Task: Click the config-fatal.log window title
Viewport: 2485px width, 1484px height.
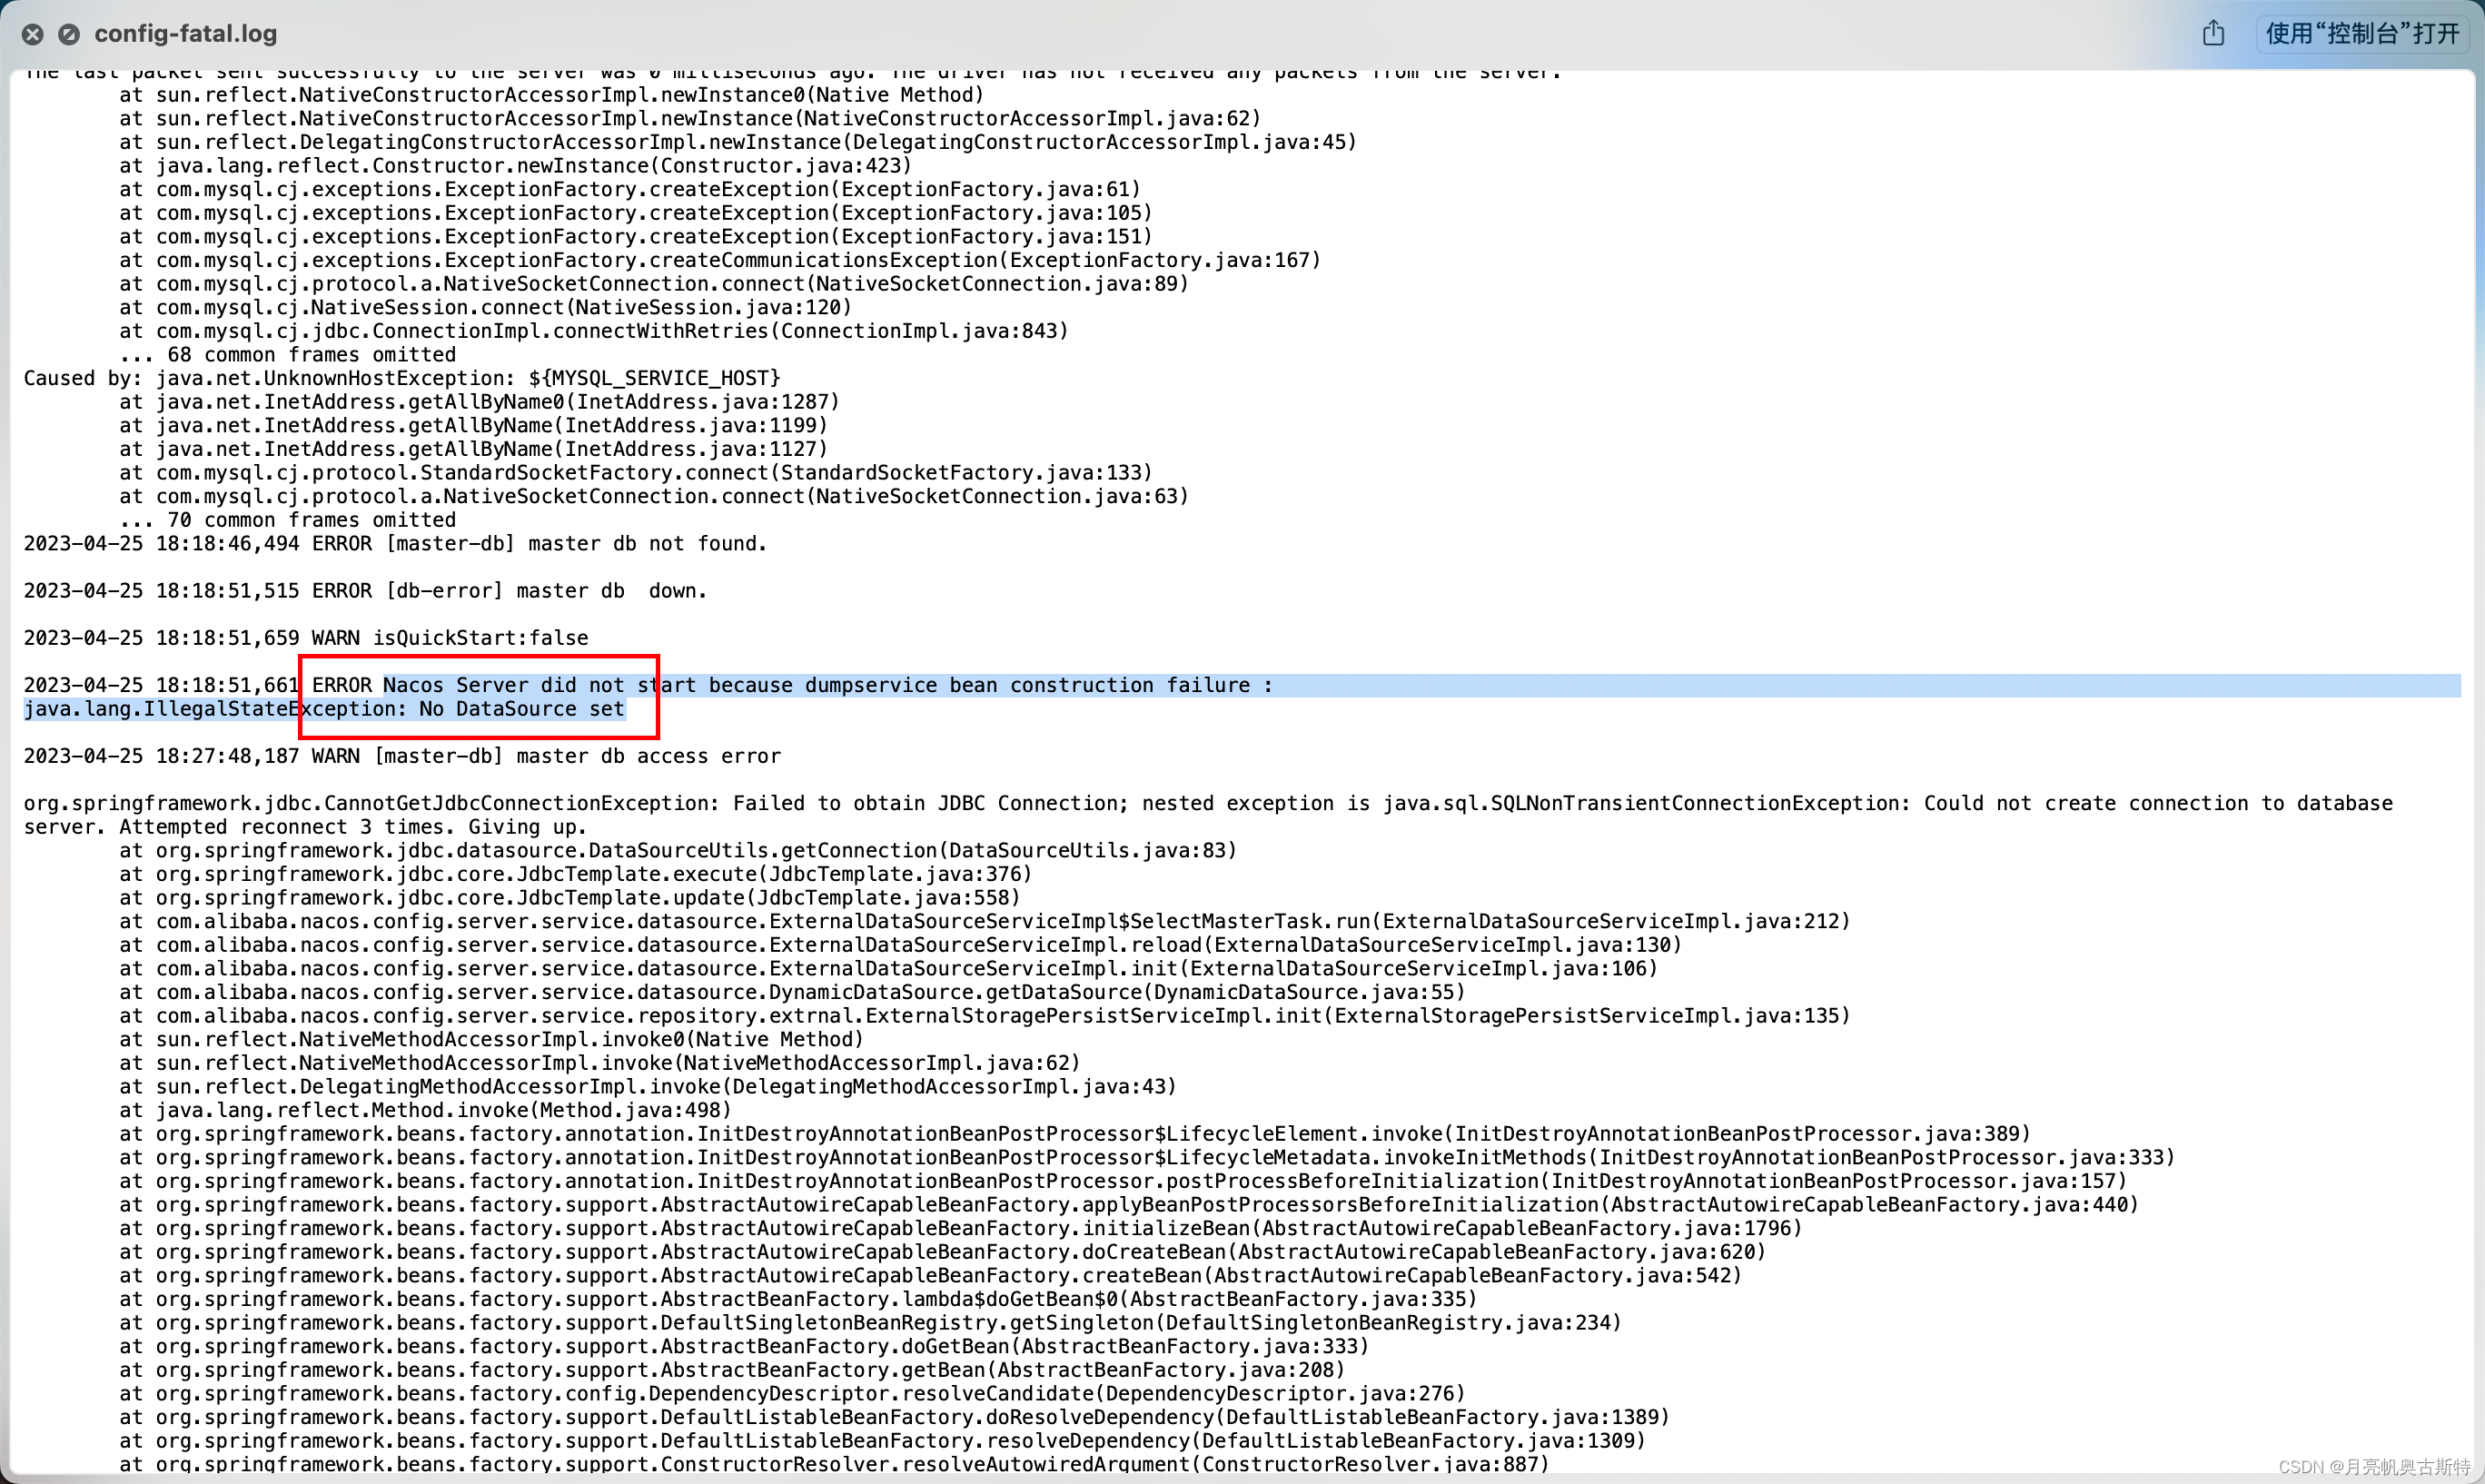Action: (185, 34)
